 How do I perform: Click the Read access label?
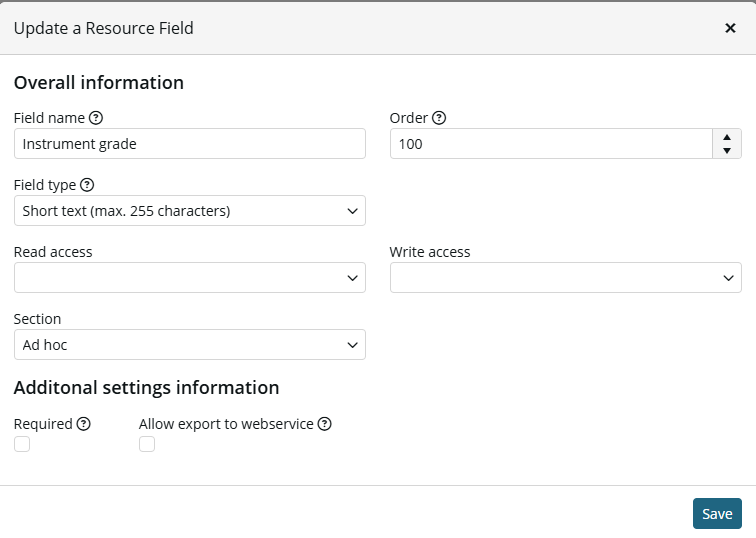pyautogui.click(x=53, y=252)
